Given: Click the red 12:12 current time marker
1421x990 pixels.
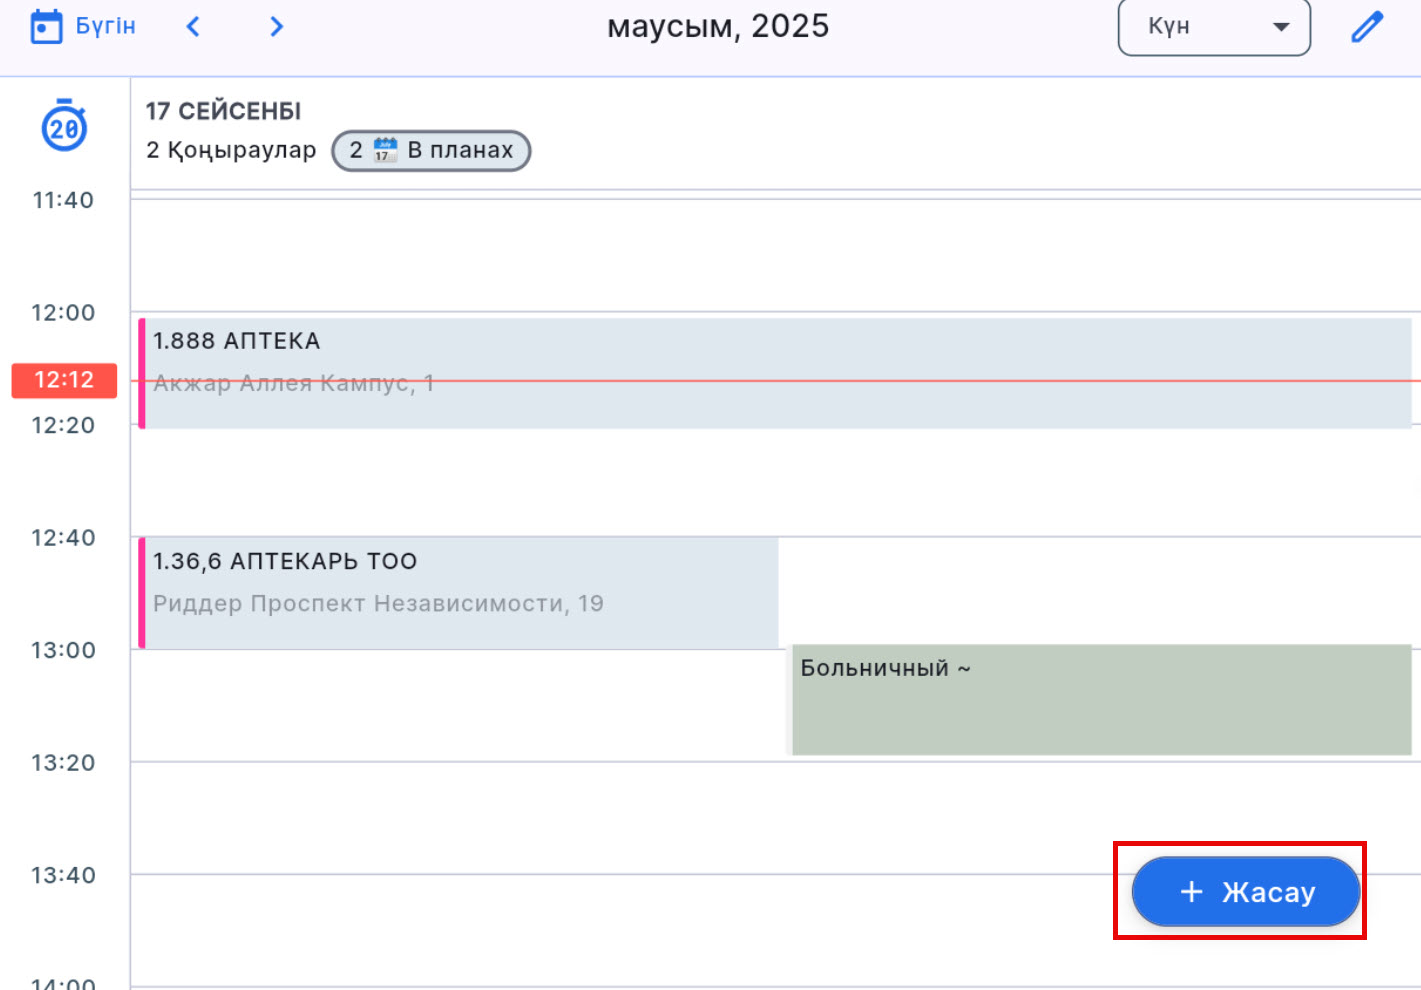Looking at the screenshot, I should tap(64, 380).
